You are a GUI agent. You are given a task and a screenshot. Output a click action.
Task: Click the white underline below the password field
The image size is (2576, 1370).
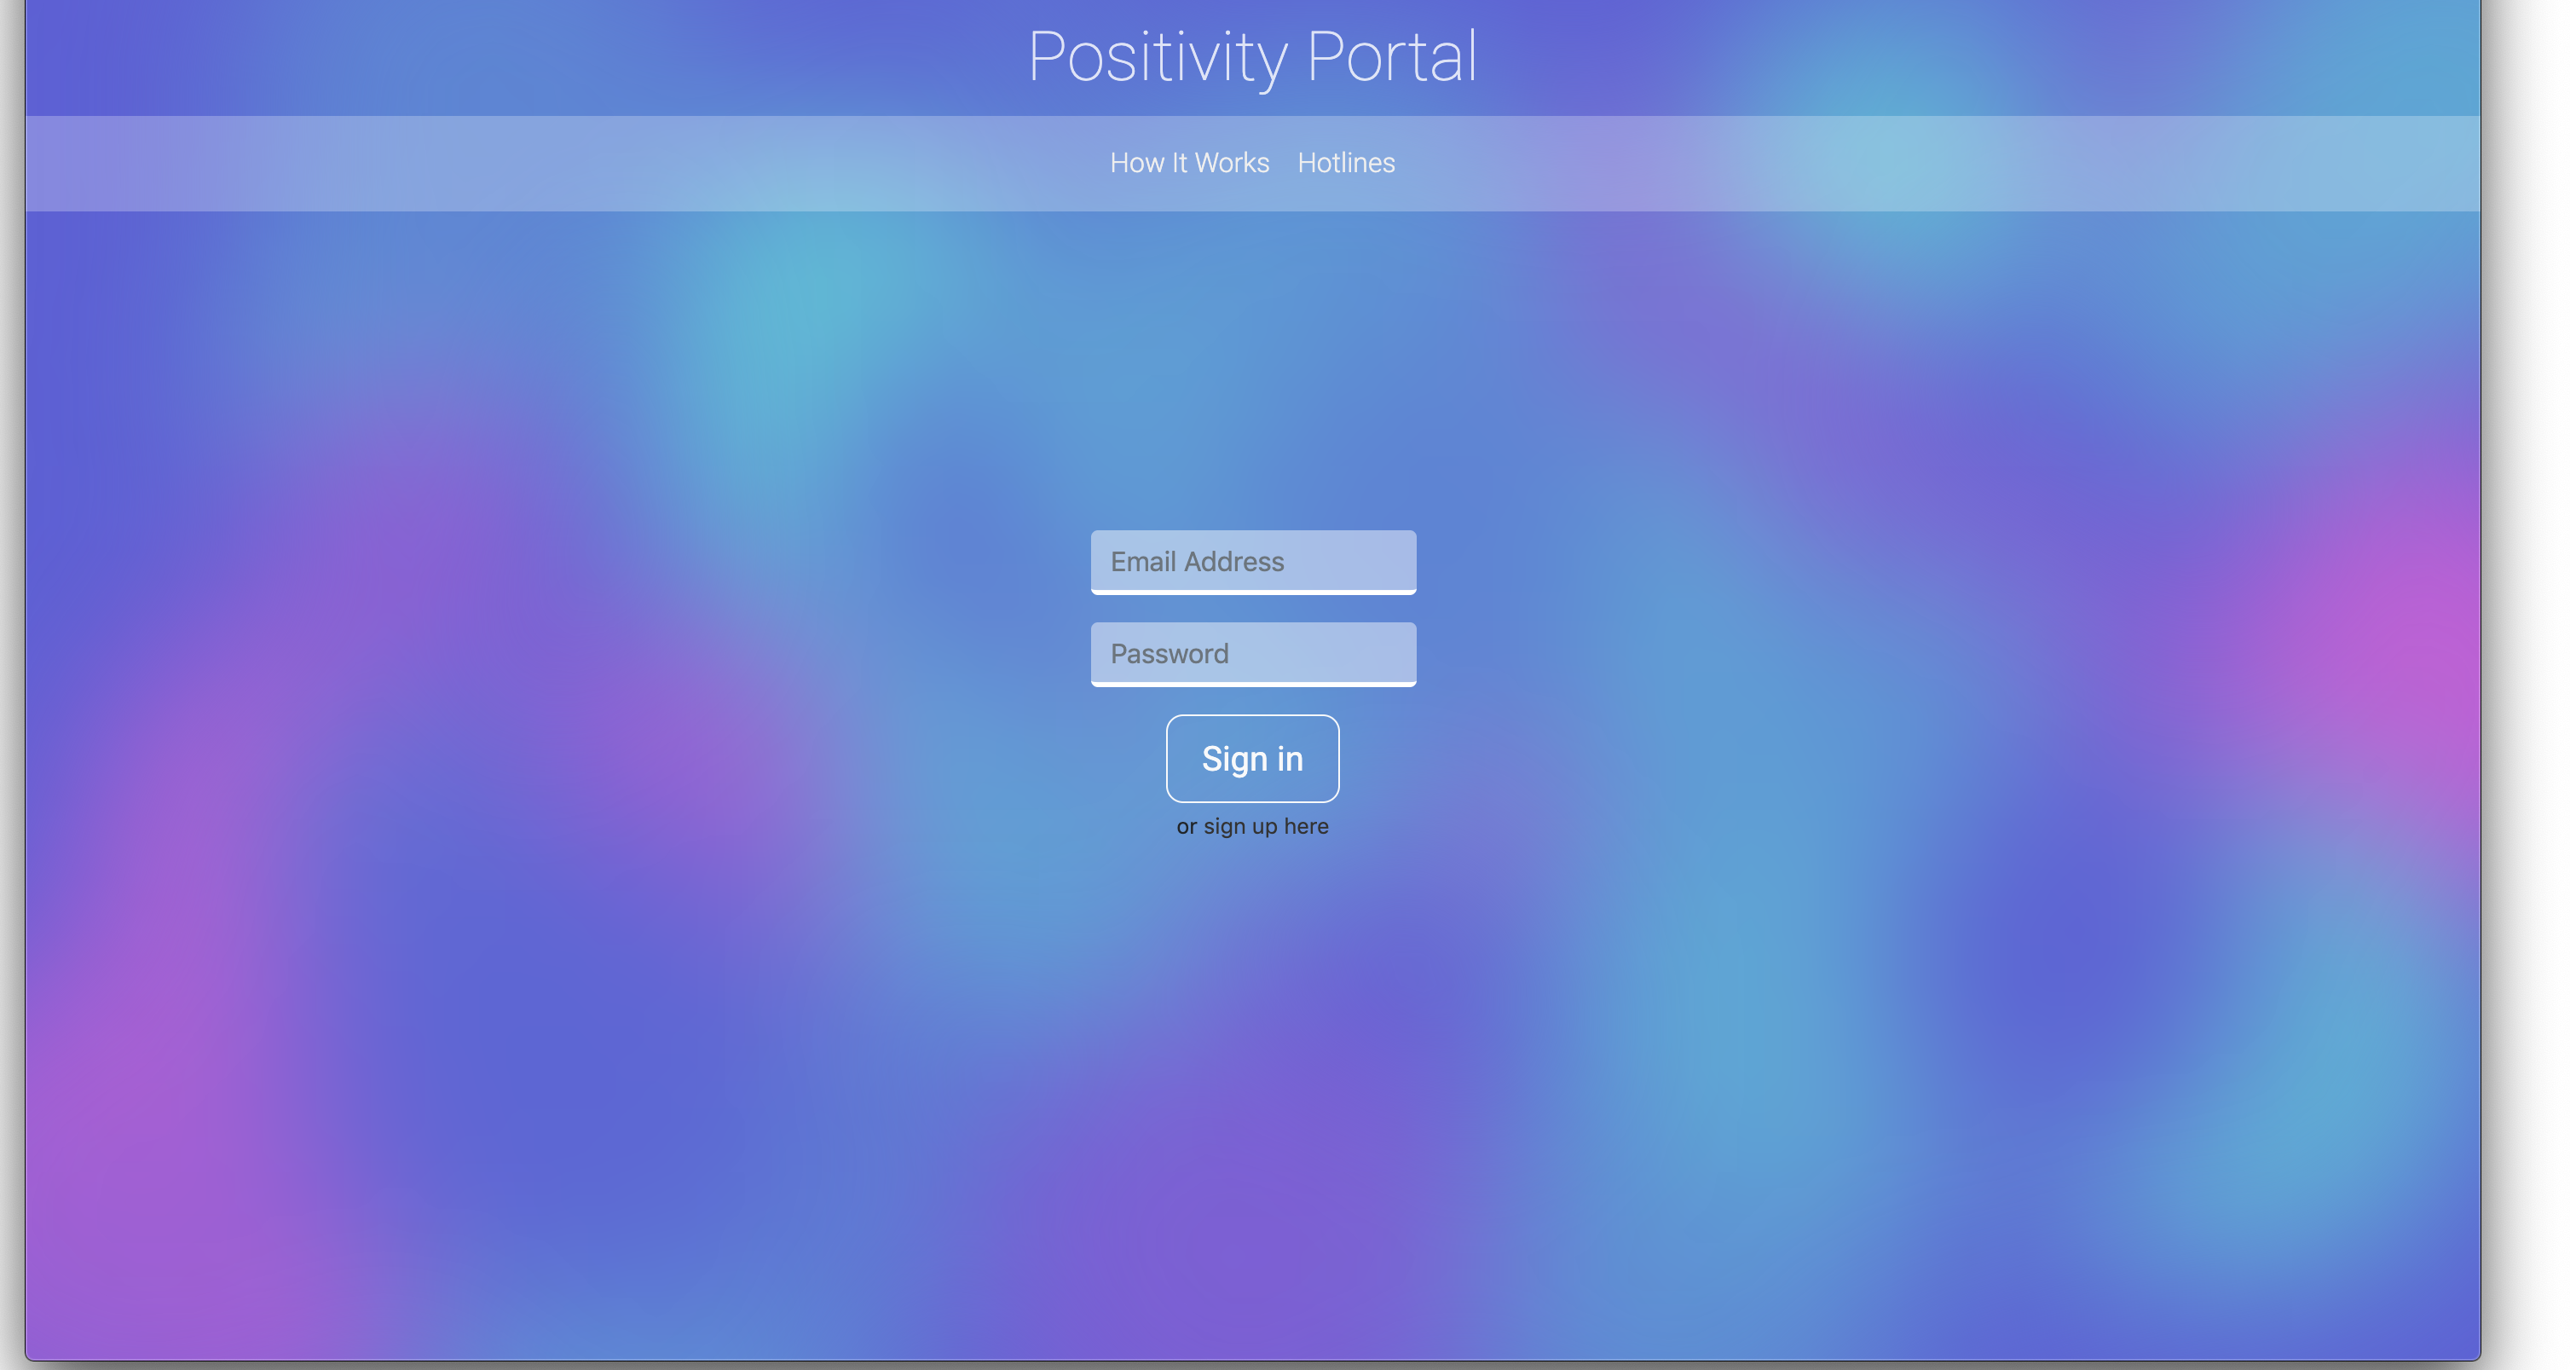tap(1252, 684)
